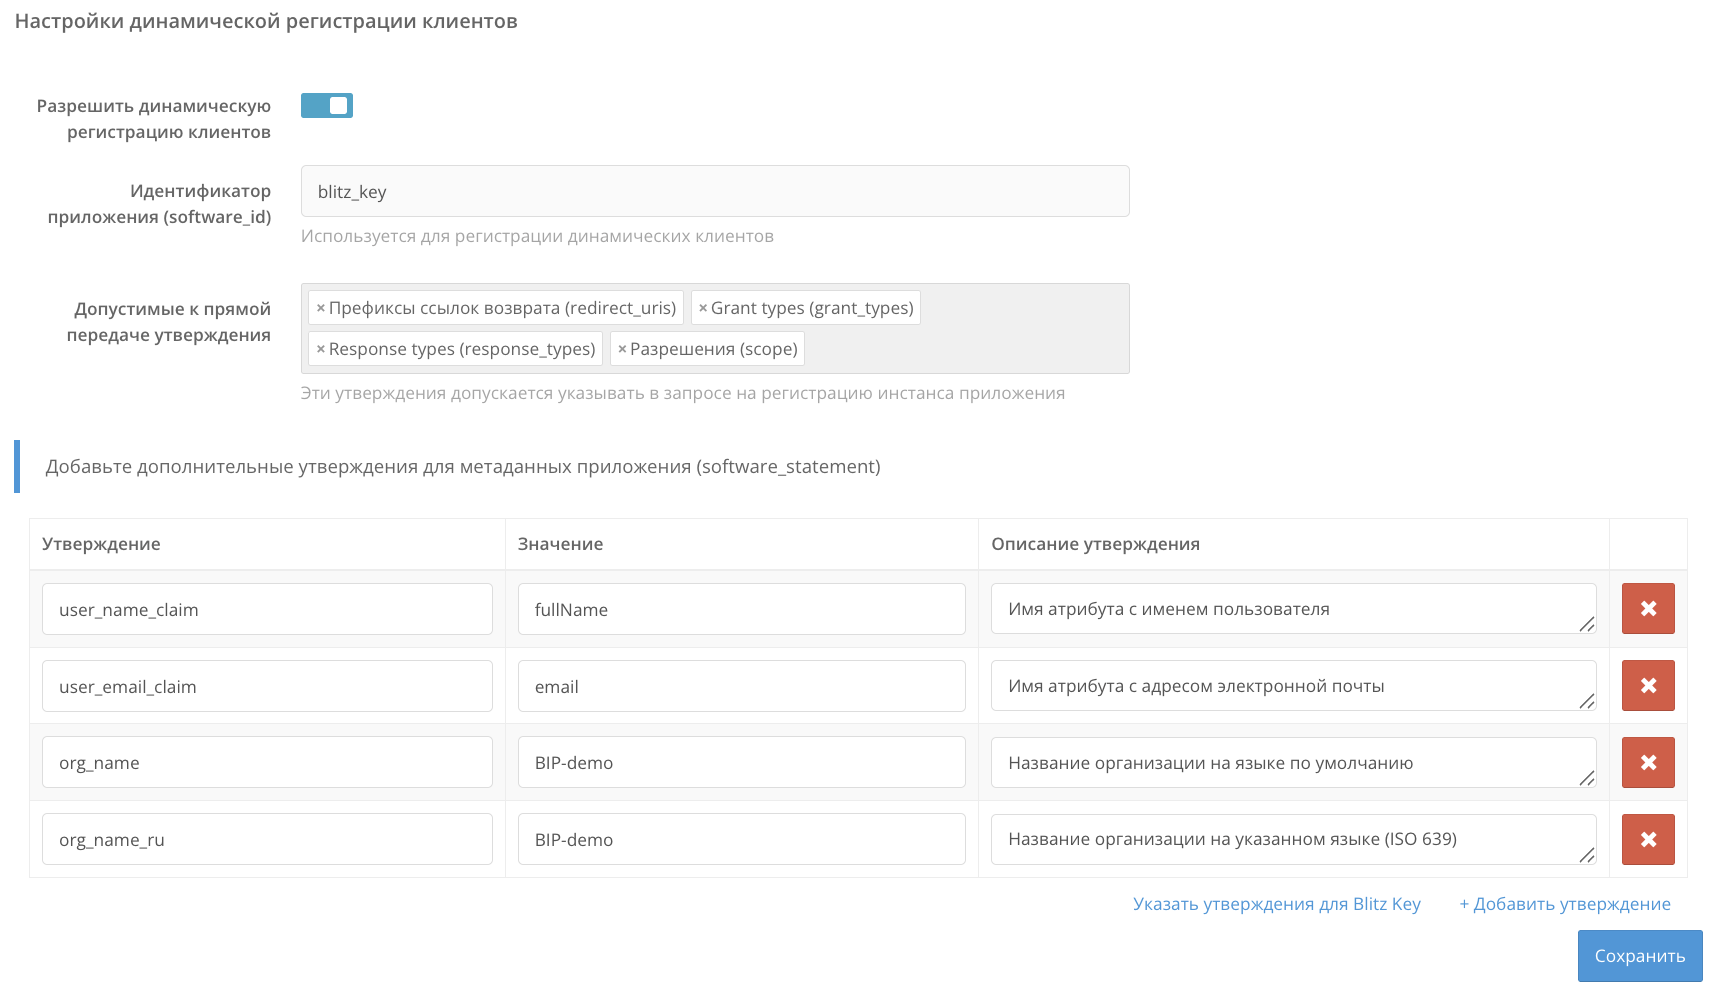Remove the Response types tag
Viewport: 1714px width, 996px height.
coord(321,349)
